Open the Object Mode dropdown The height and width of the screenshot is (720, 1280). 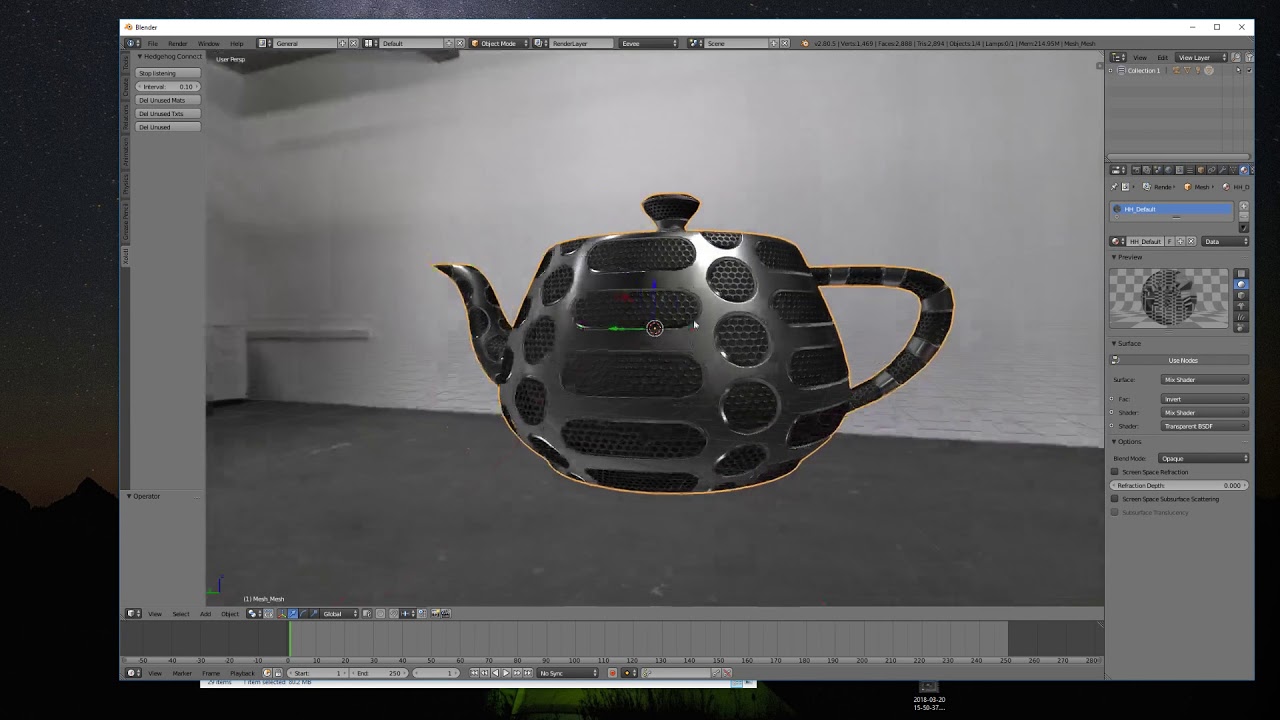pos(499,43)
